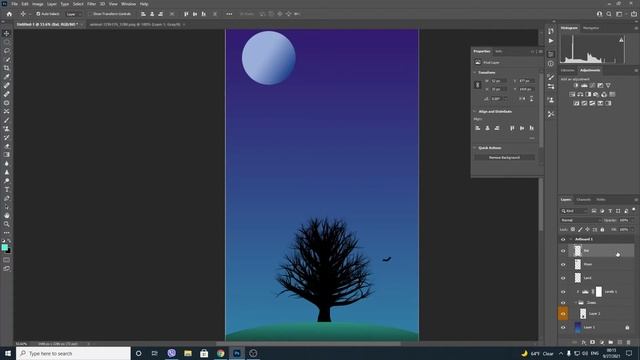Image resolution: width=640 pixels, height=360 pixels.
Task: Click the X position field in Properties
Action: point(527,81)
